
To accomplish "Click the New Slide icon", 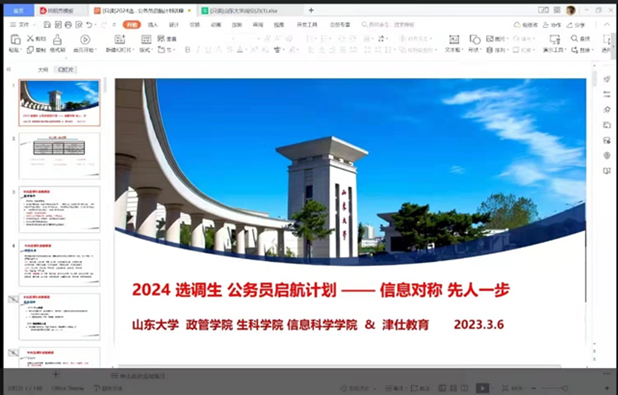I will (119, 39).
